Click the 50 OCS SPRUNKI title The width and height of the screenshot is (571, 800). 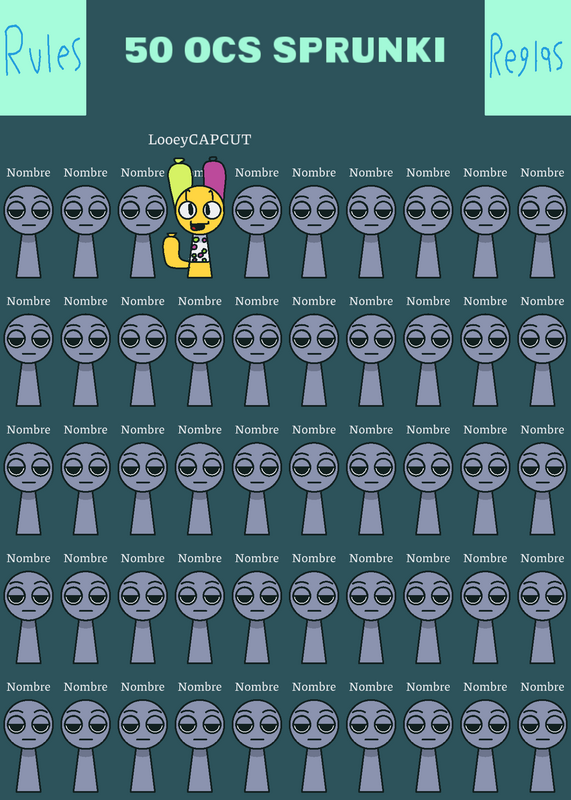point(285,50)
